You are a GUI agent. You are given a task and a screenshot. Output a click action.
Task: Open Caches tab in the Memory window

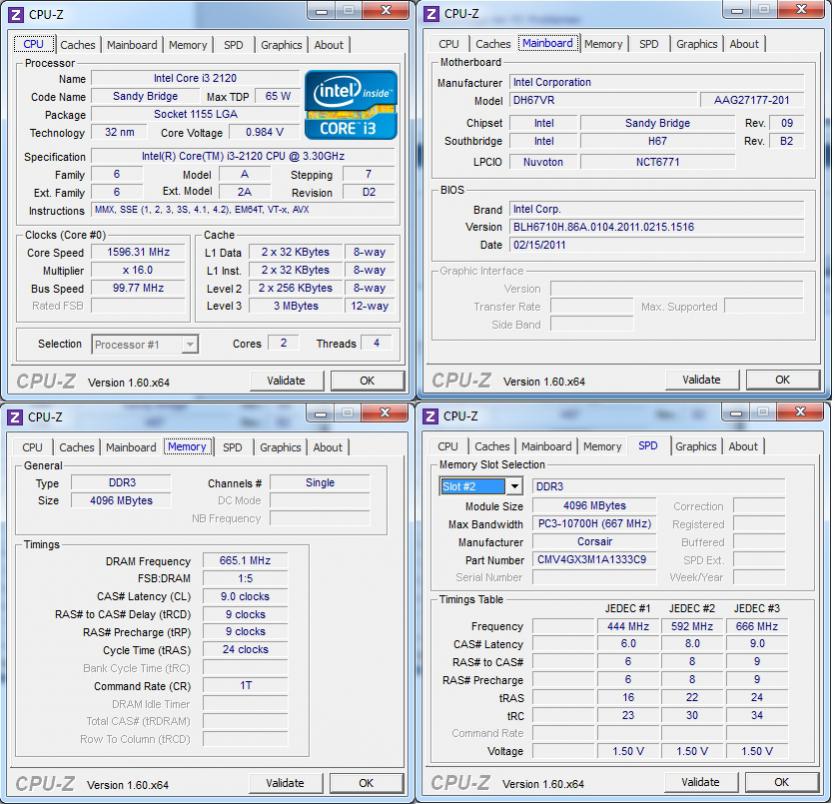(x=77, y=447)
